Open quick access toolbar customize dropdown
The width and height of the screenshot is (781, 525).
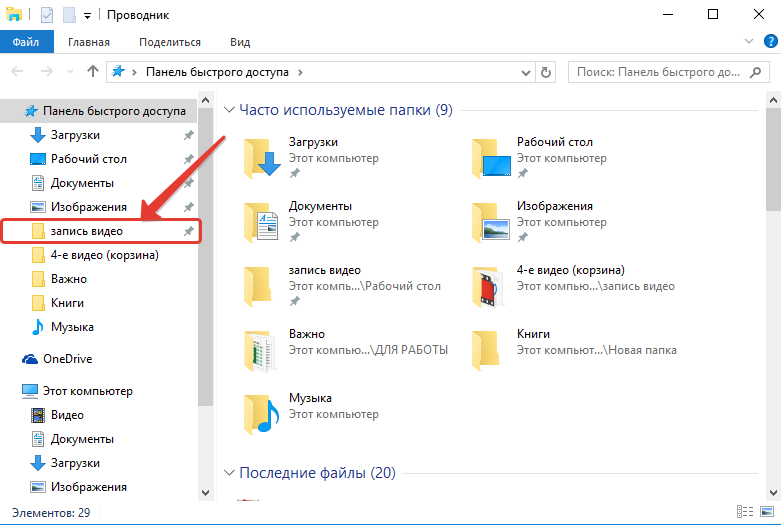tap(87, 16)
